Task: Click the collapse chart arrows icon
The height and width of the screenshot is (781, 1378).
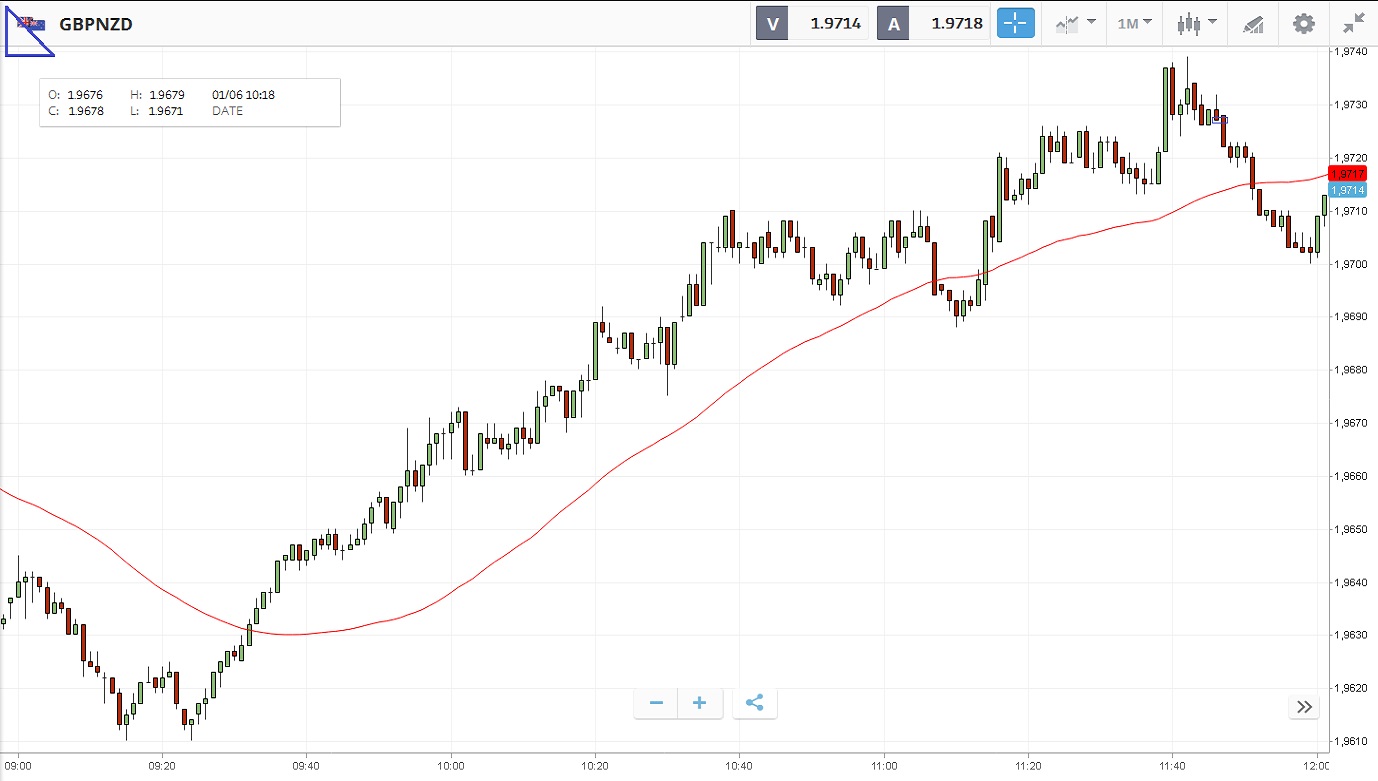Action: coord(1354,23)
